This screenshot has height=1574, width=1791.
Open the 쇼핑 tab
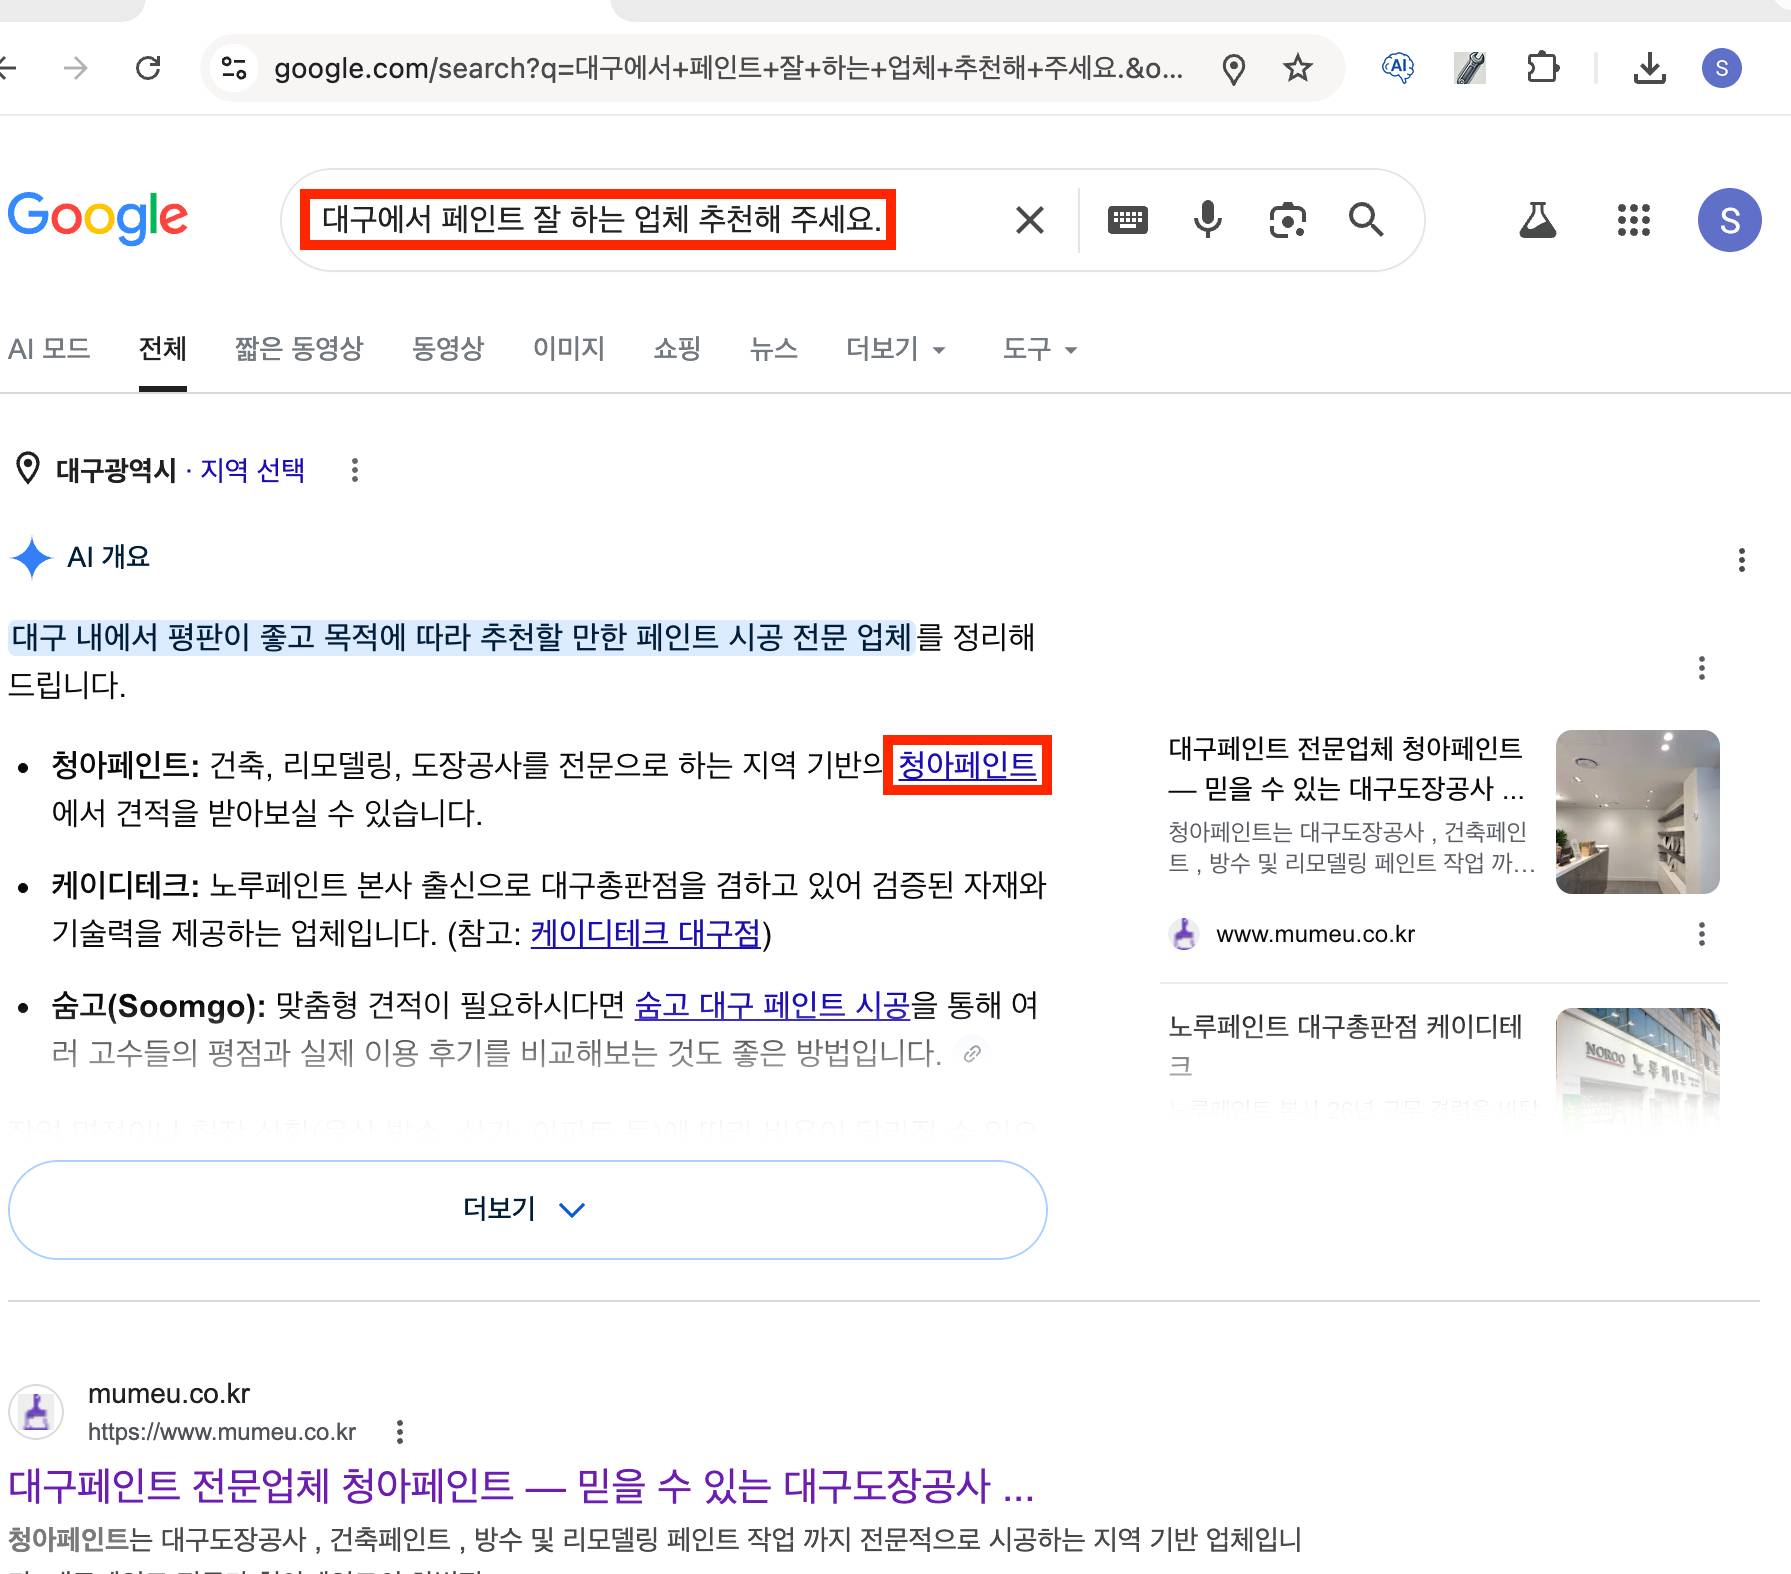point(677,349)
